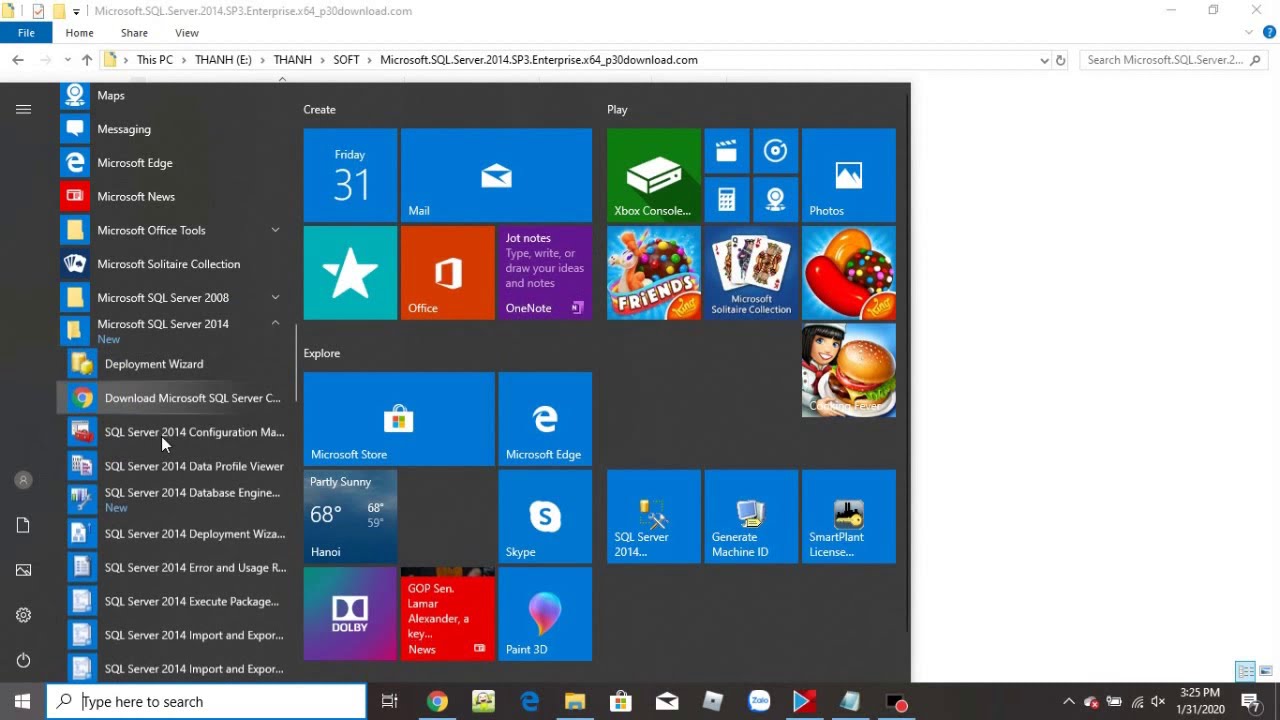Open Maps from the app list
Image resolution: width=1280 pixels, height=720 pixels.
[171, 96]
